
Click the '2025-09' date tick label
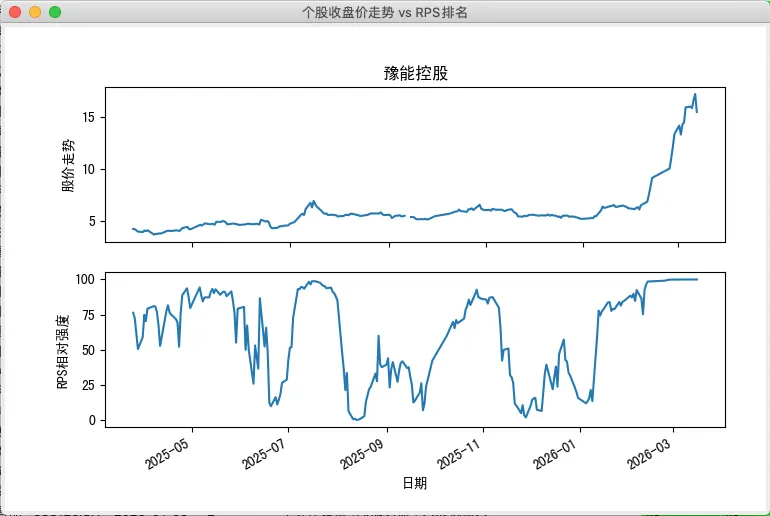click(362, 452)
